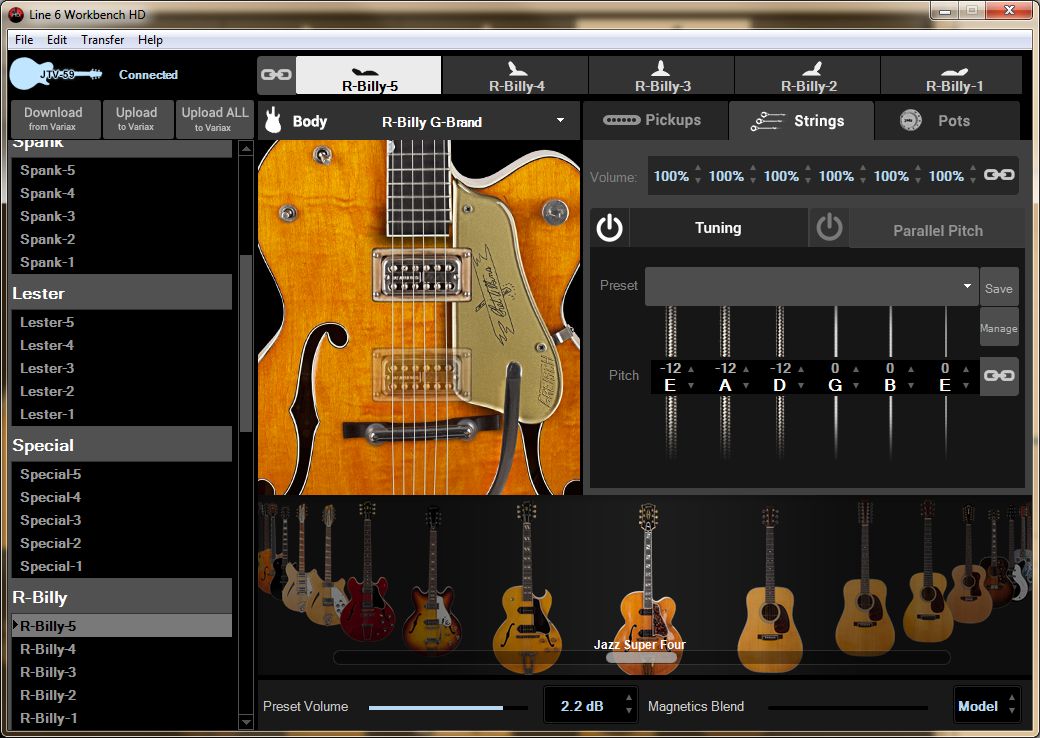Toggle the string pitch link icon
The image size is (1040, 738).
coord(999,375)
